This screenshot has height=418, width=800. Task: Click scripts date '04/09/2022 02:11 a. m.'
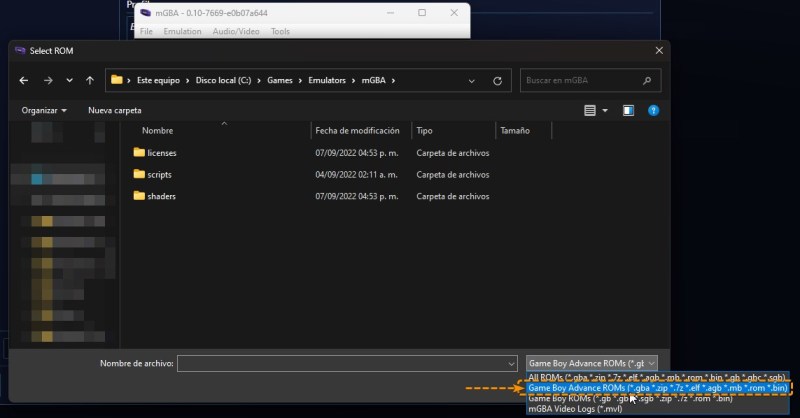357,175
